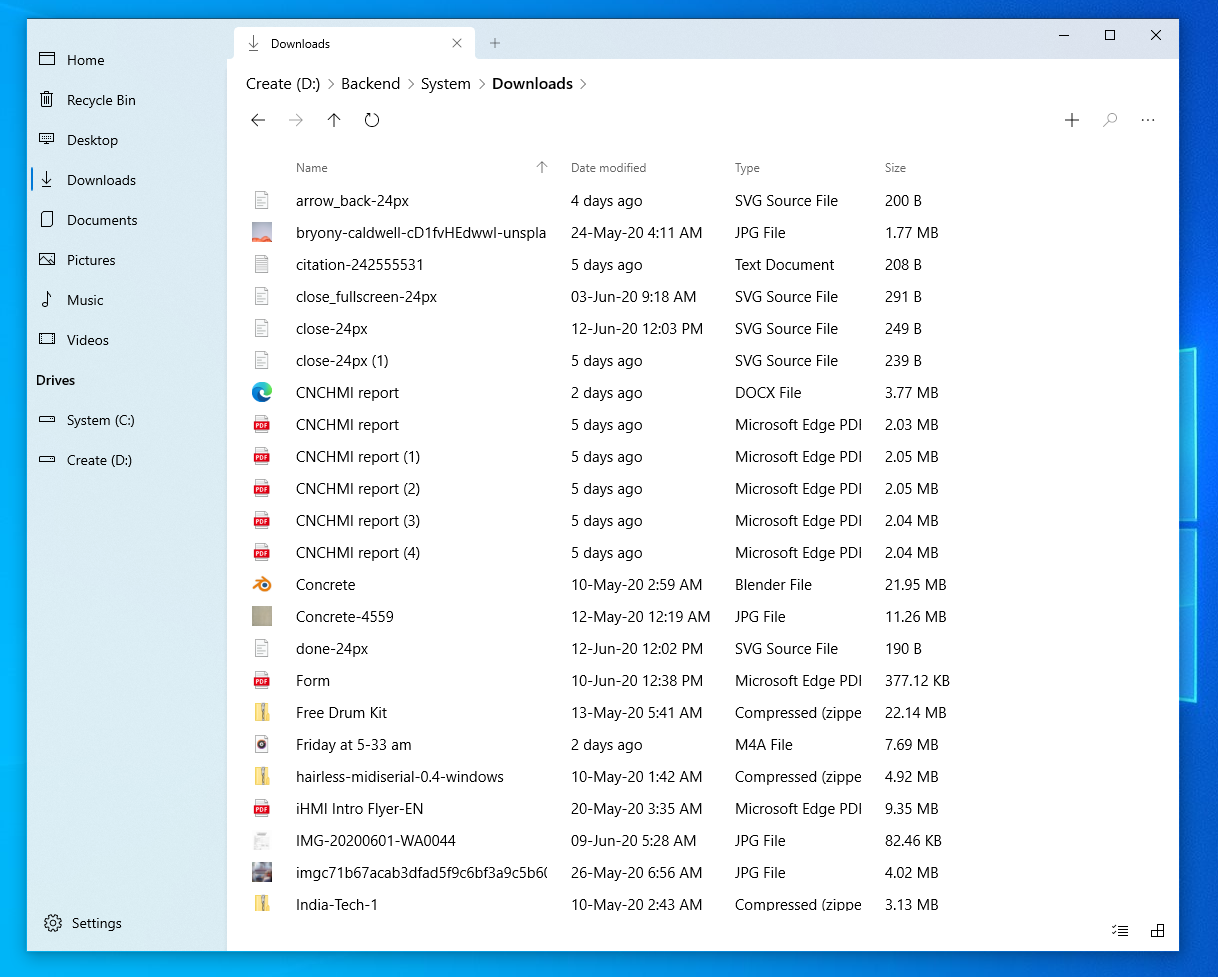Click Backend in the breadcrumb path

point(370,84)
